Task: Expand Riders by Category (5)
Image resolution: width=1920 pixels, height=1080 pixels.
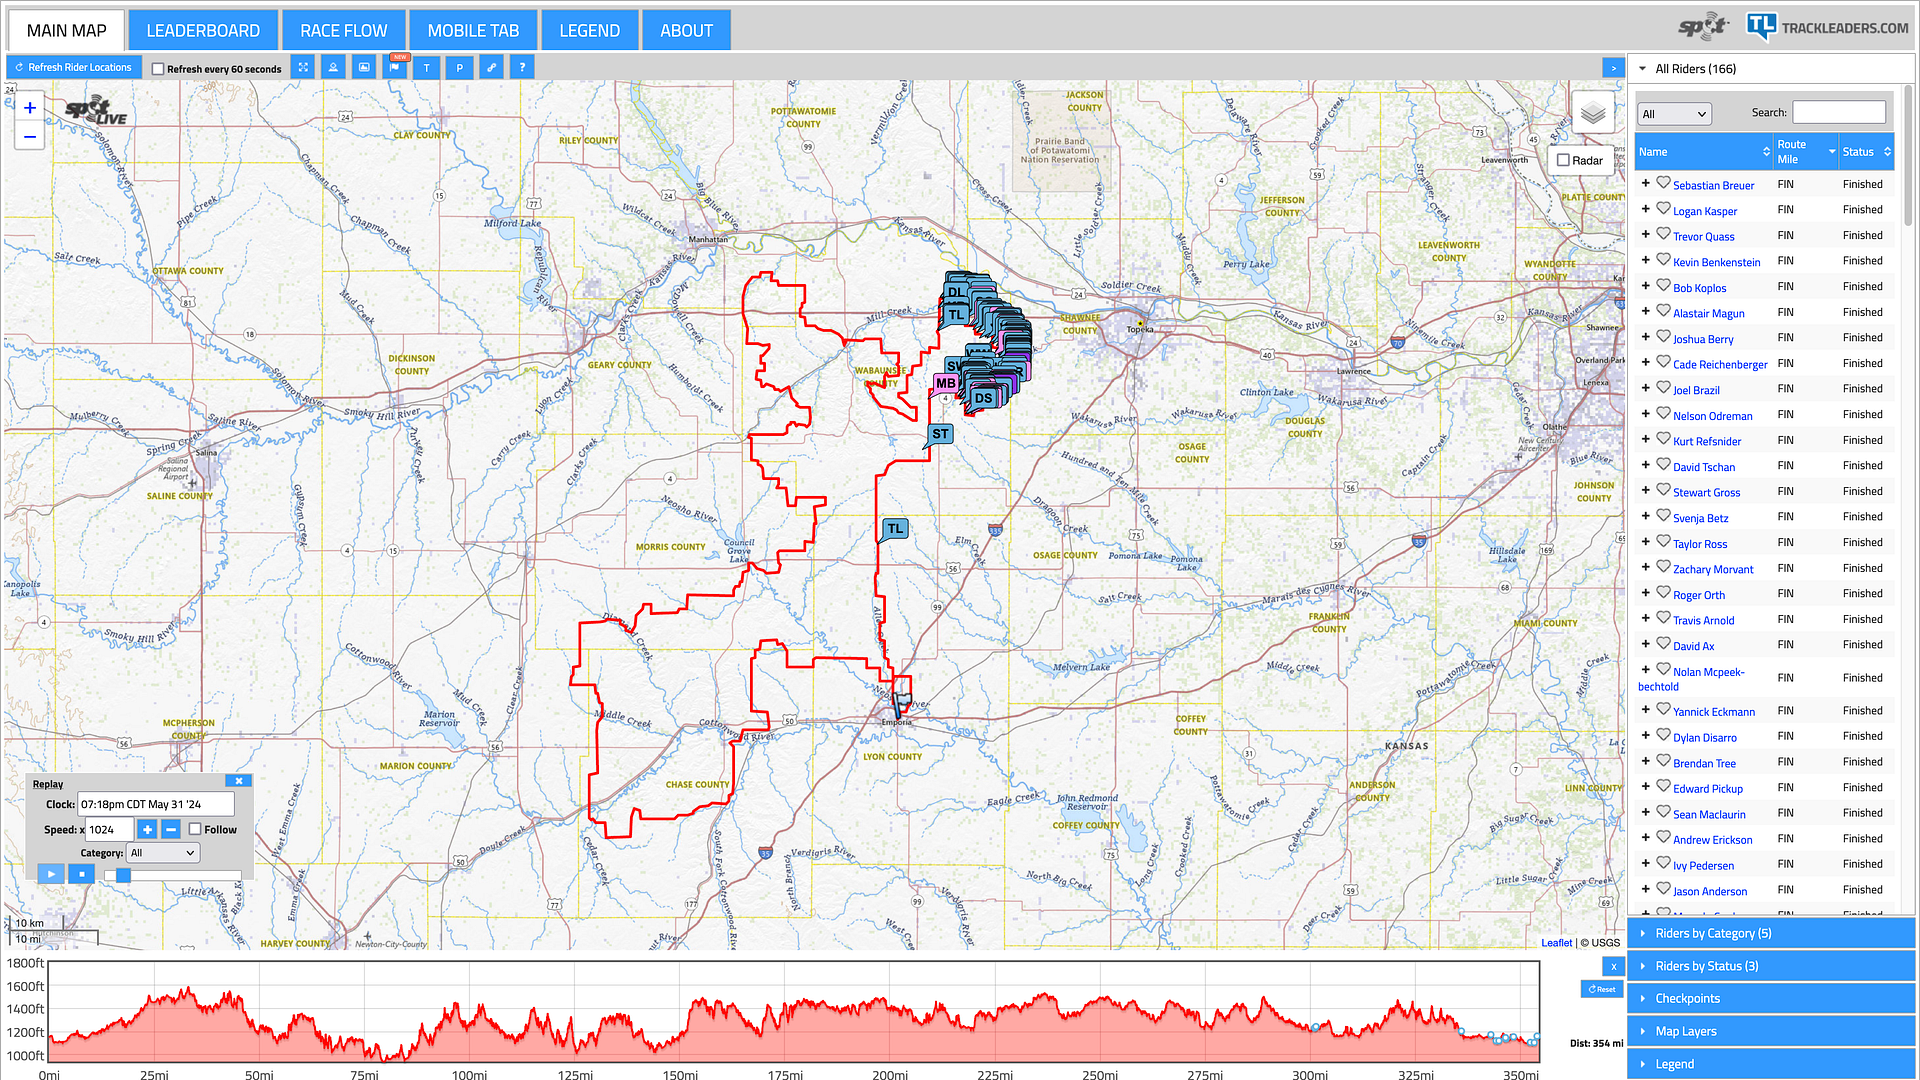Action: [1771, 933]
